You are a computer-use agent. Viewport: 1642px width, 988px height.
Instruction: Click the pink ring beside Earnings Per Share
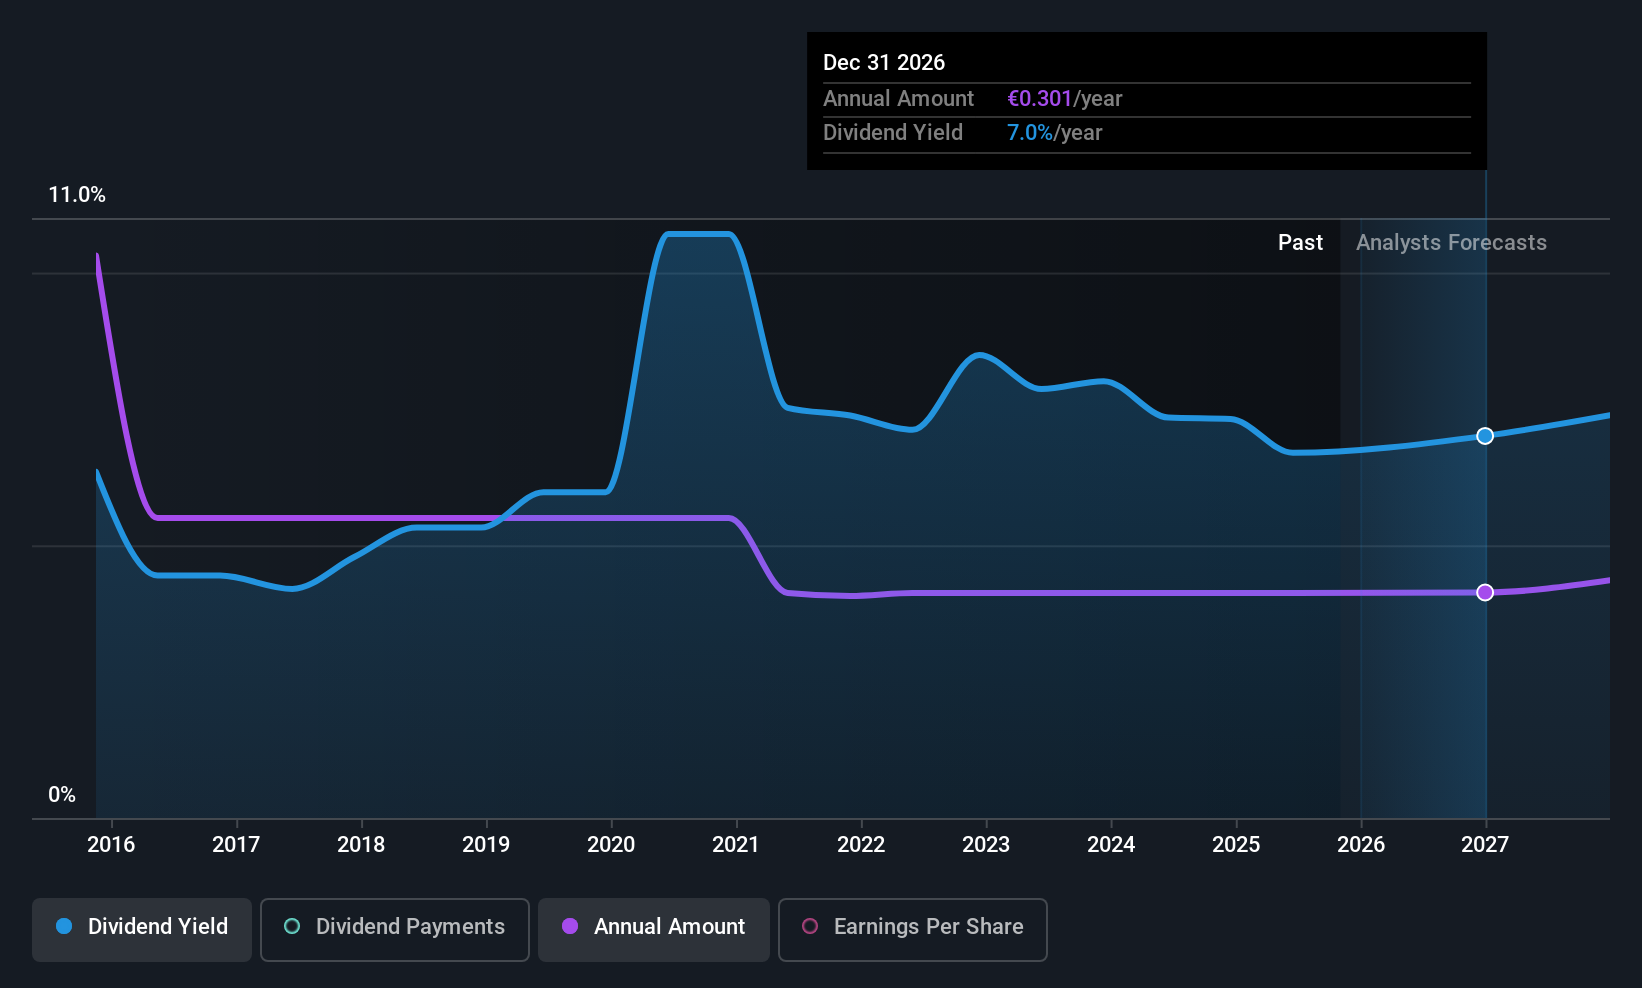pyautogui.click(x=810, y=927)
